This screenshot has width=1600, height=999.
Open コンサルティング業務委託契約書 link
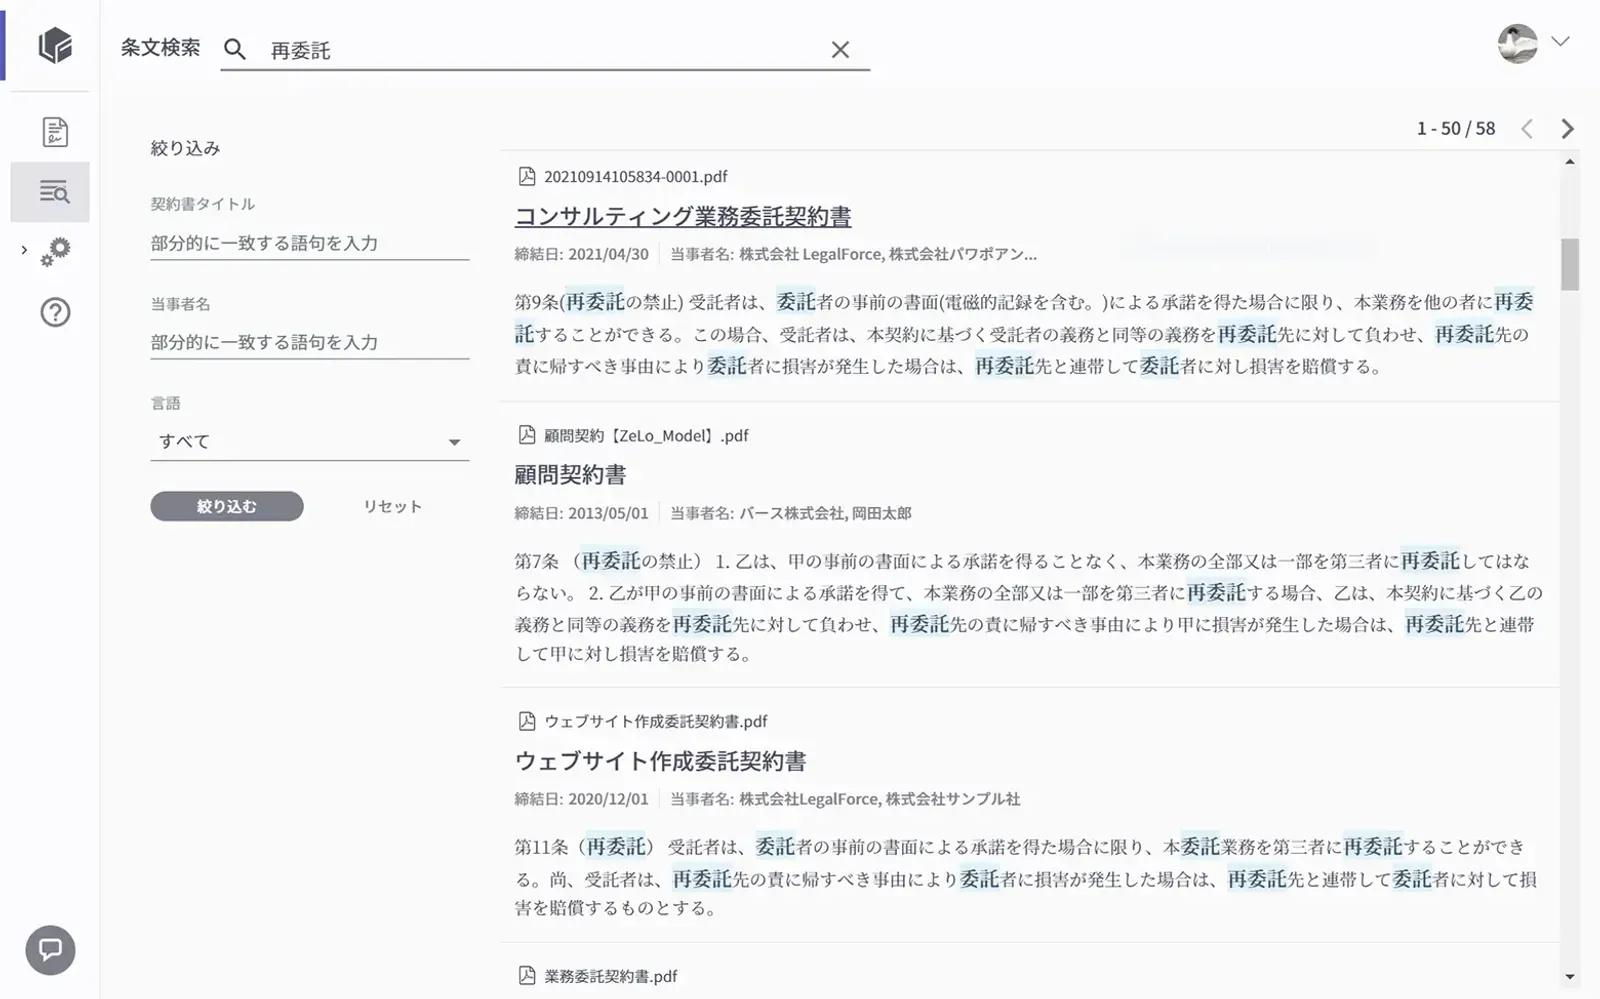pyautogui.click(x=682, y=216)
